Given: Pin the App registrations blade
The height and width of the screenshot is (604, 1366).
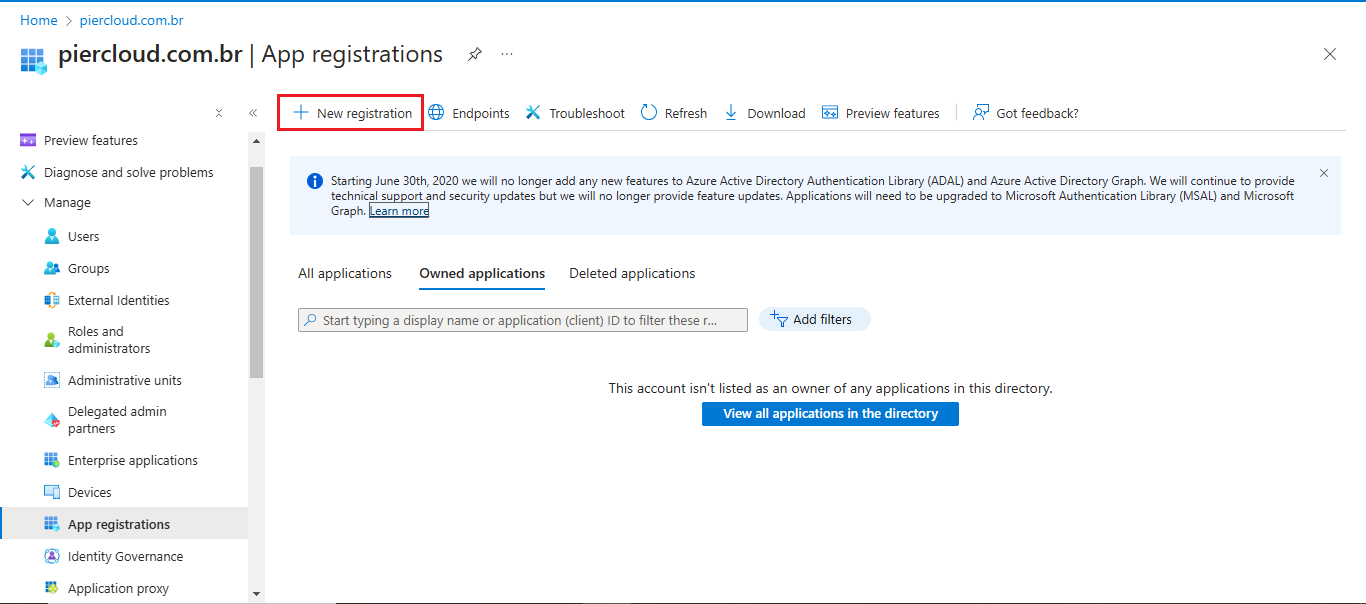Looking at the screenshot, I should (475, 54).
